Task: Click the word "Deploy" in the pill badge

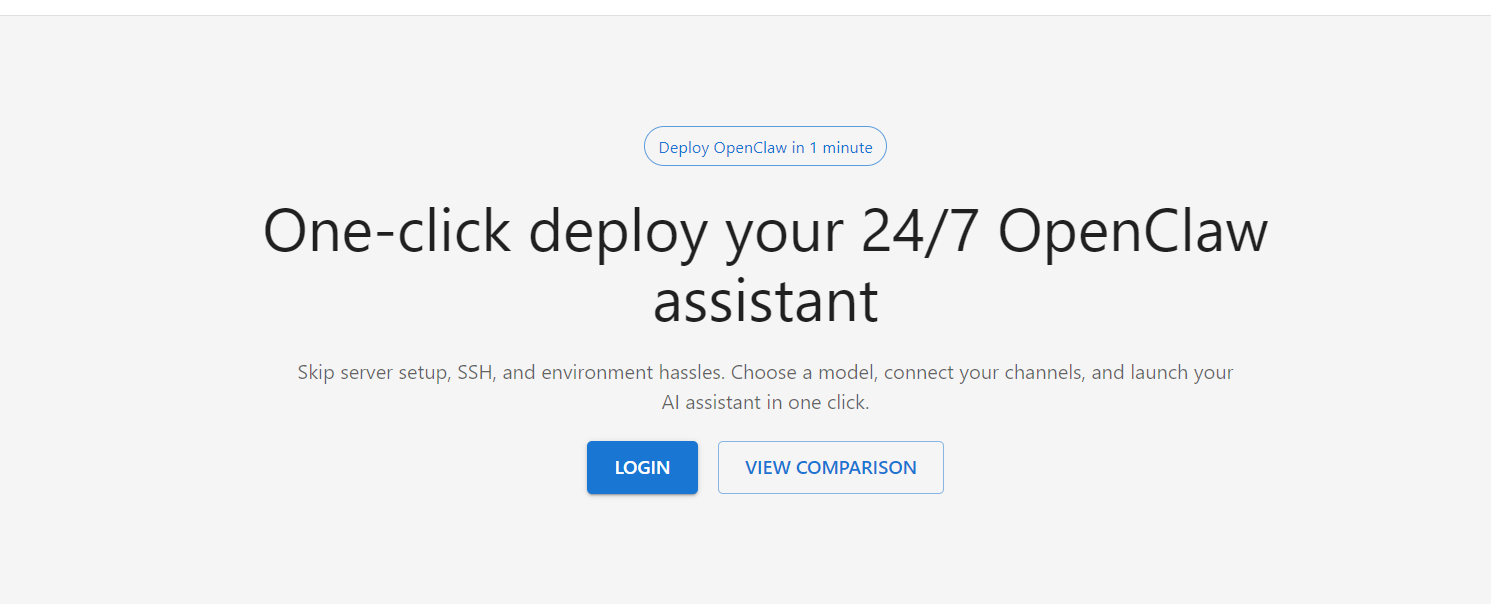Action: (683, 148)
